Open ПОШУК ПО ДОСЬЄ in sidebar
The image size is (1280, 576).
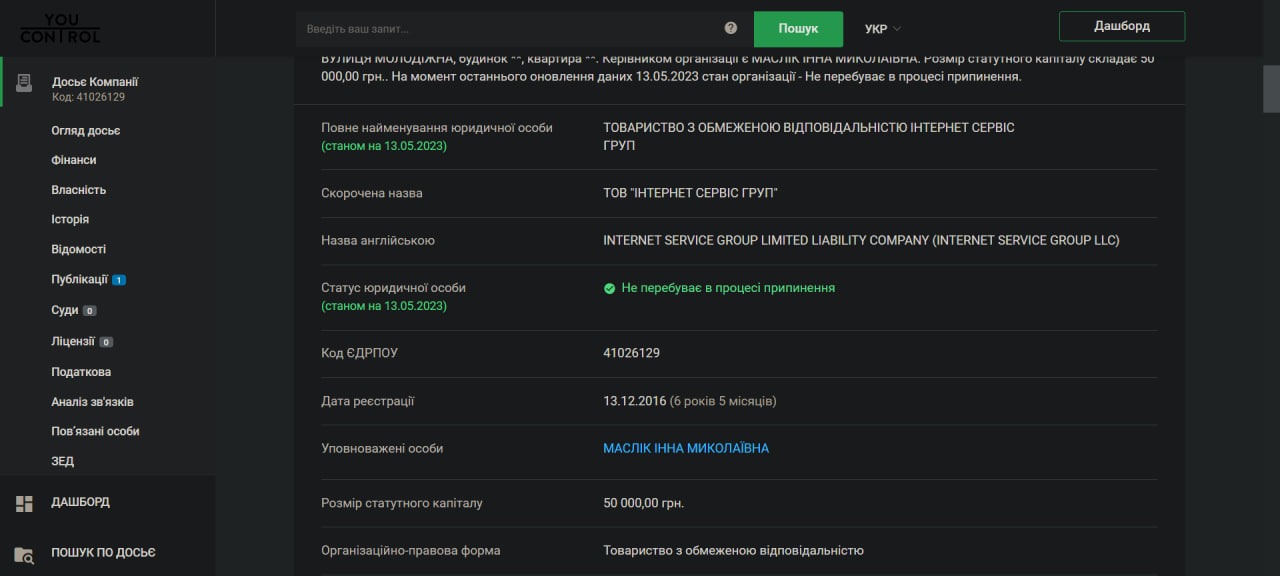tap(104, 553)
